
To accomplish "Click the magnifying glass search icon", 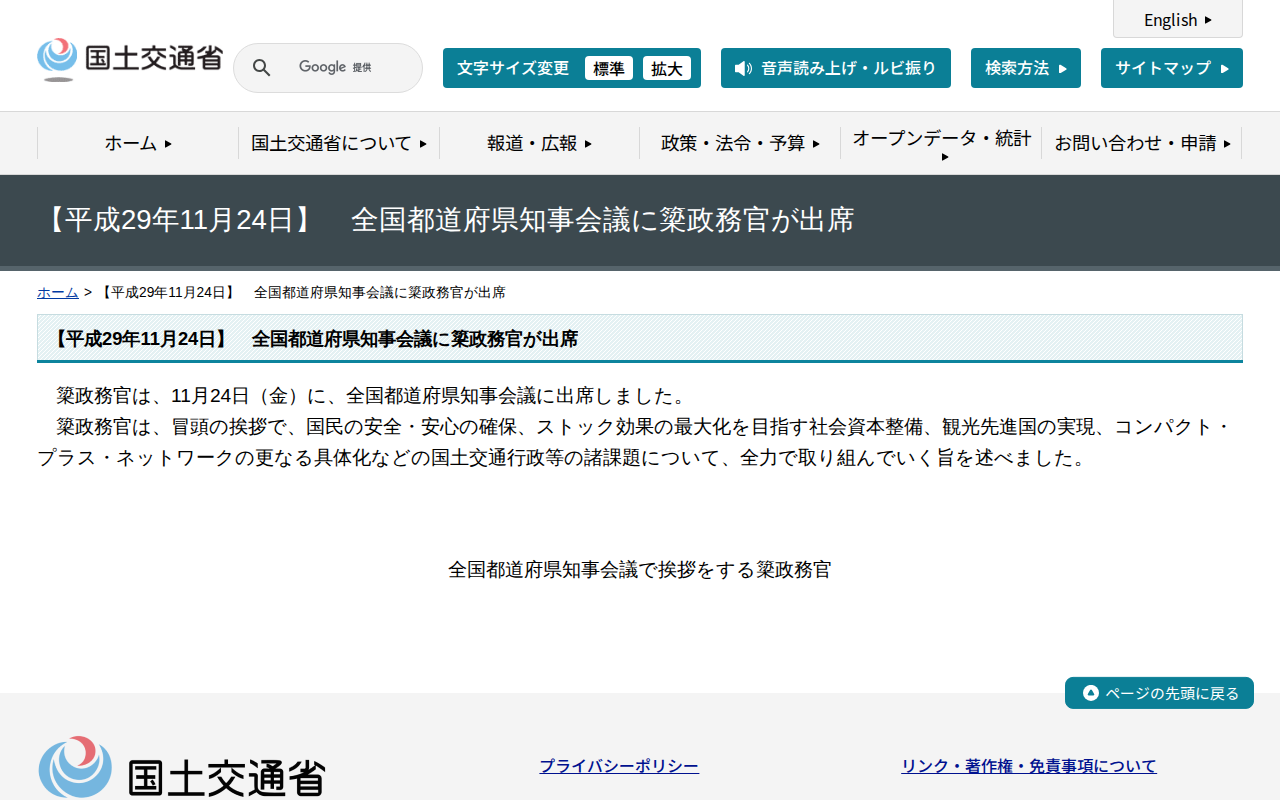I will (261, 68).
